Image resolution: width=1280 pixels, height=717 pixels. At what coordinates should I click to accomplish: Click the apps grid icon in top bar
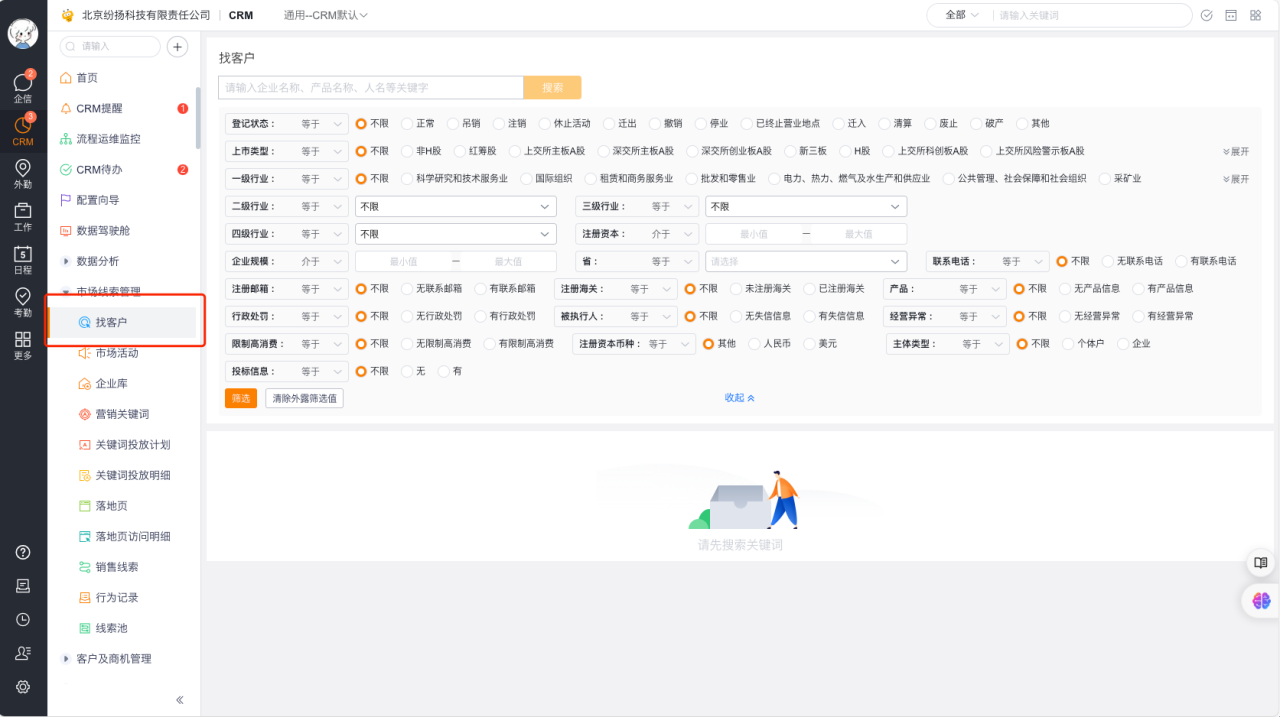coord(1255,15)
